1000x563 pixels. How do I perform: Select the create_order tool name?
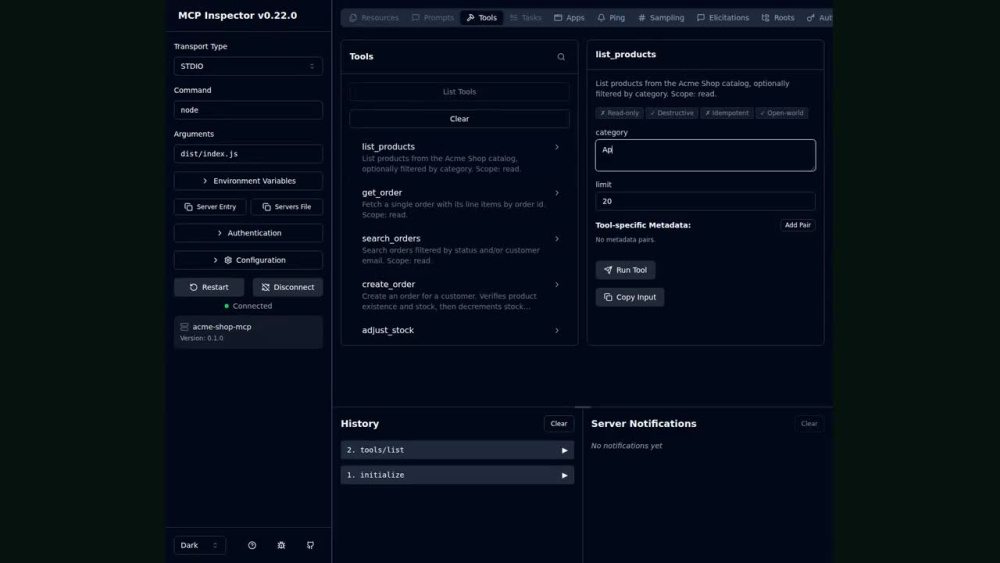coord(388,284)
